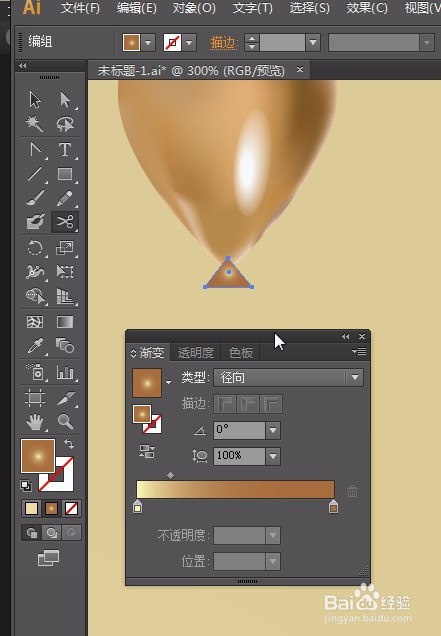The width and height of the screenshot is (441, 636).
Task: Expand gradient preset swatch list arrow
Action: tap(168, 382)
